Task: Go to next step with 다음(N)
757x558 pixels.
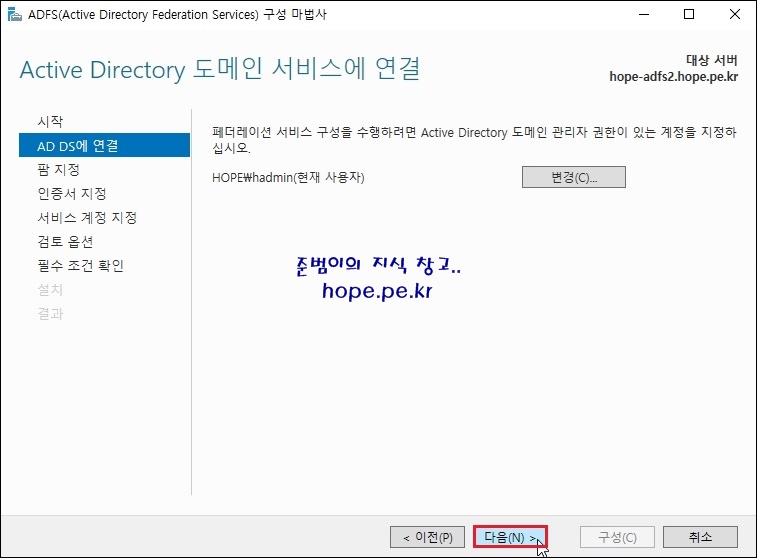Action: coord(510,537)
